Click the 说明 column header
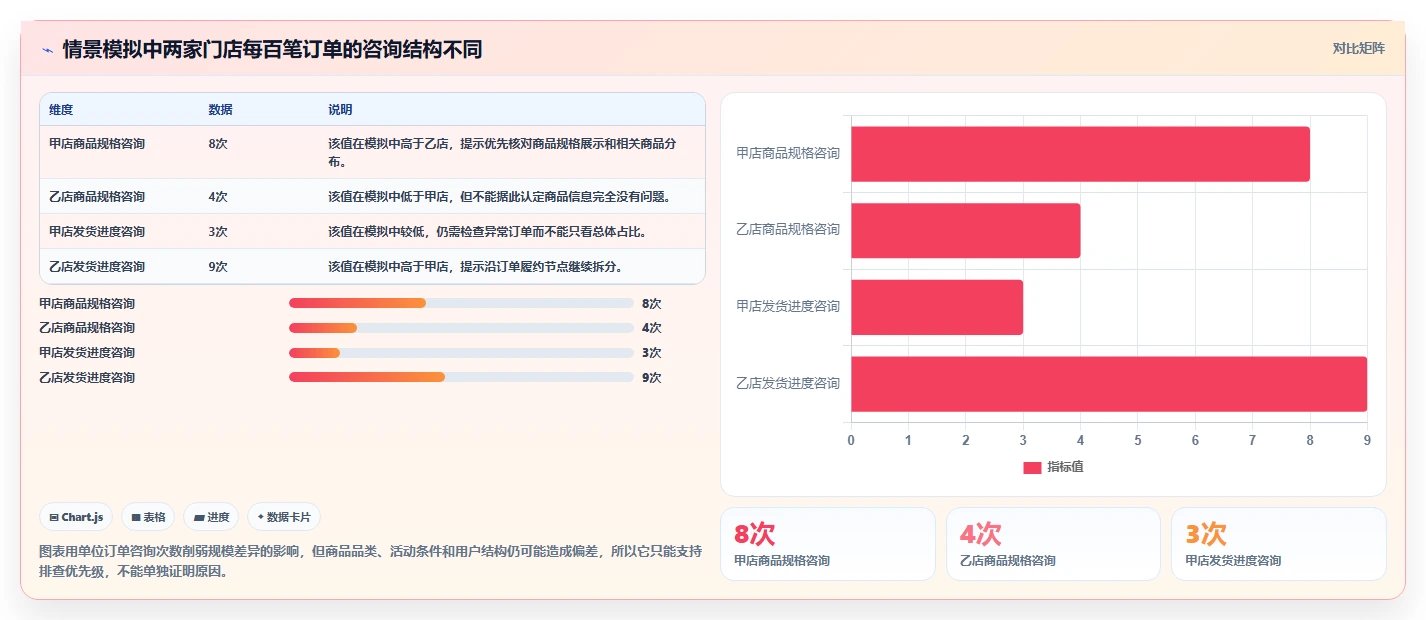The width and height of the screenshot is (1426, 620). point(340,110)
